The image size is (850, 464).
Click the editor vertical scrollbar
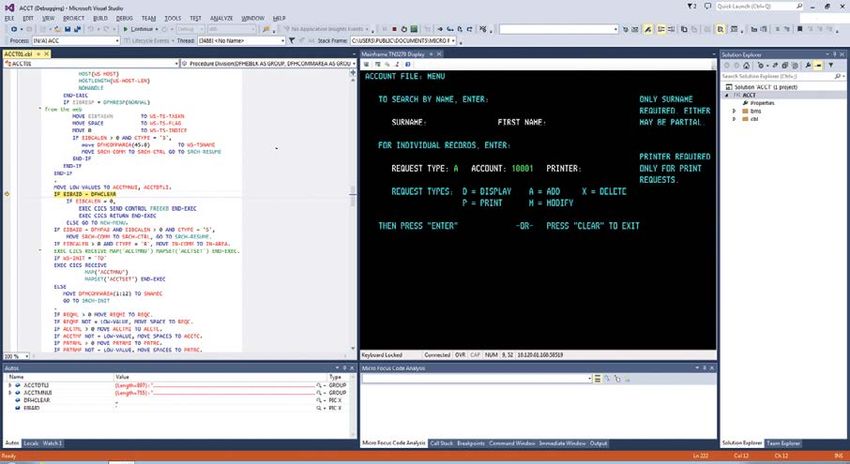click(353, 210)
